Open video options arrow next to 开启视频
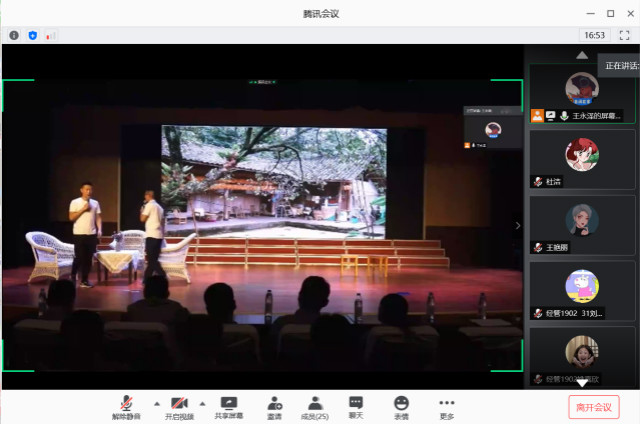Screen dimensions: 640x424 202,404
